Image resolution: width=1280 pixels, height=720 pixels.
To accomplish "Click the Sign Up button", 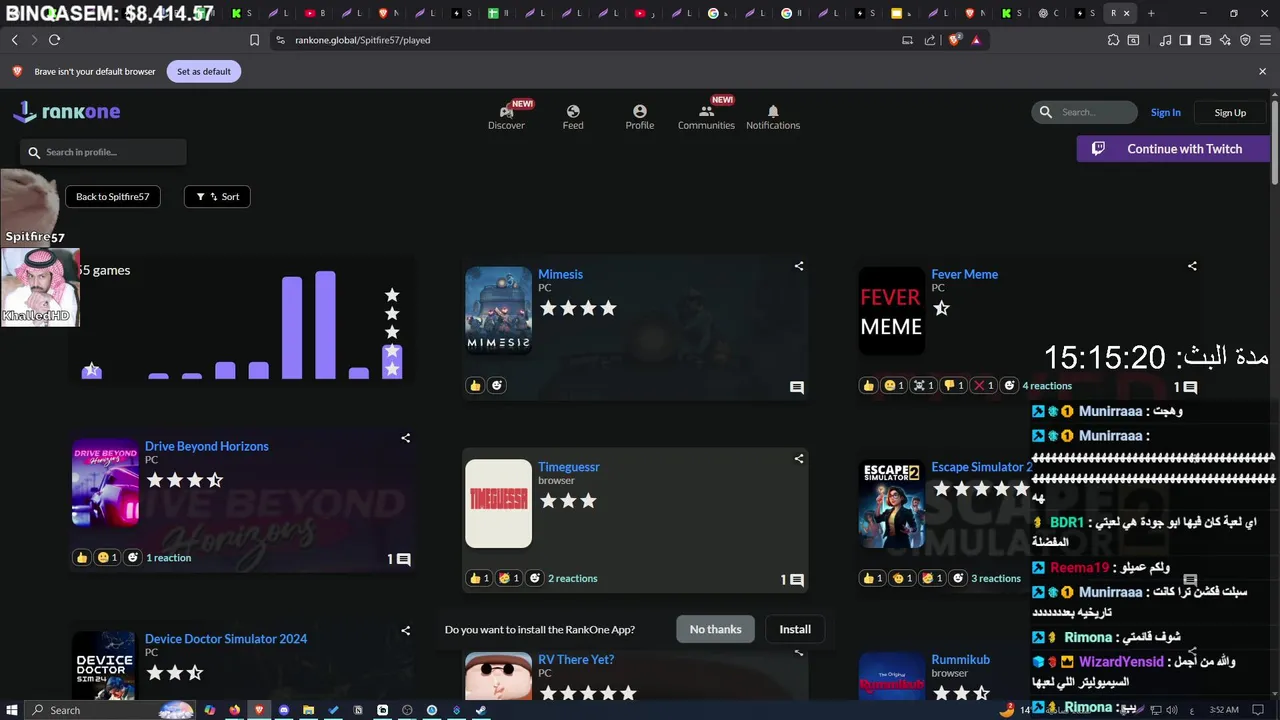I will click(x=1230, y=112).
